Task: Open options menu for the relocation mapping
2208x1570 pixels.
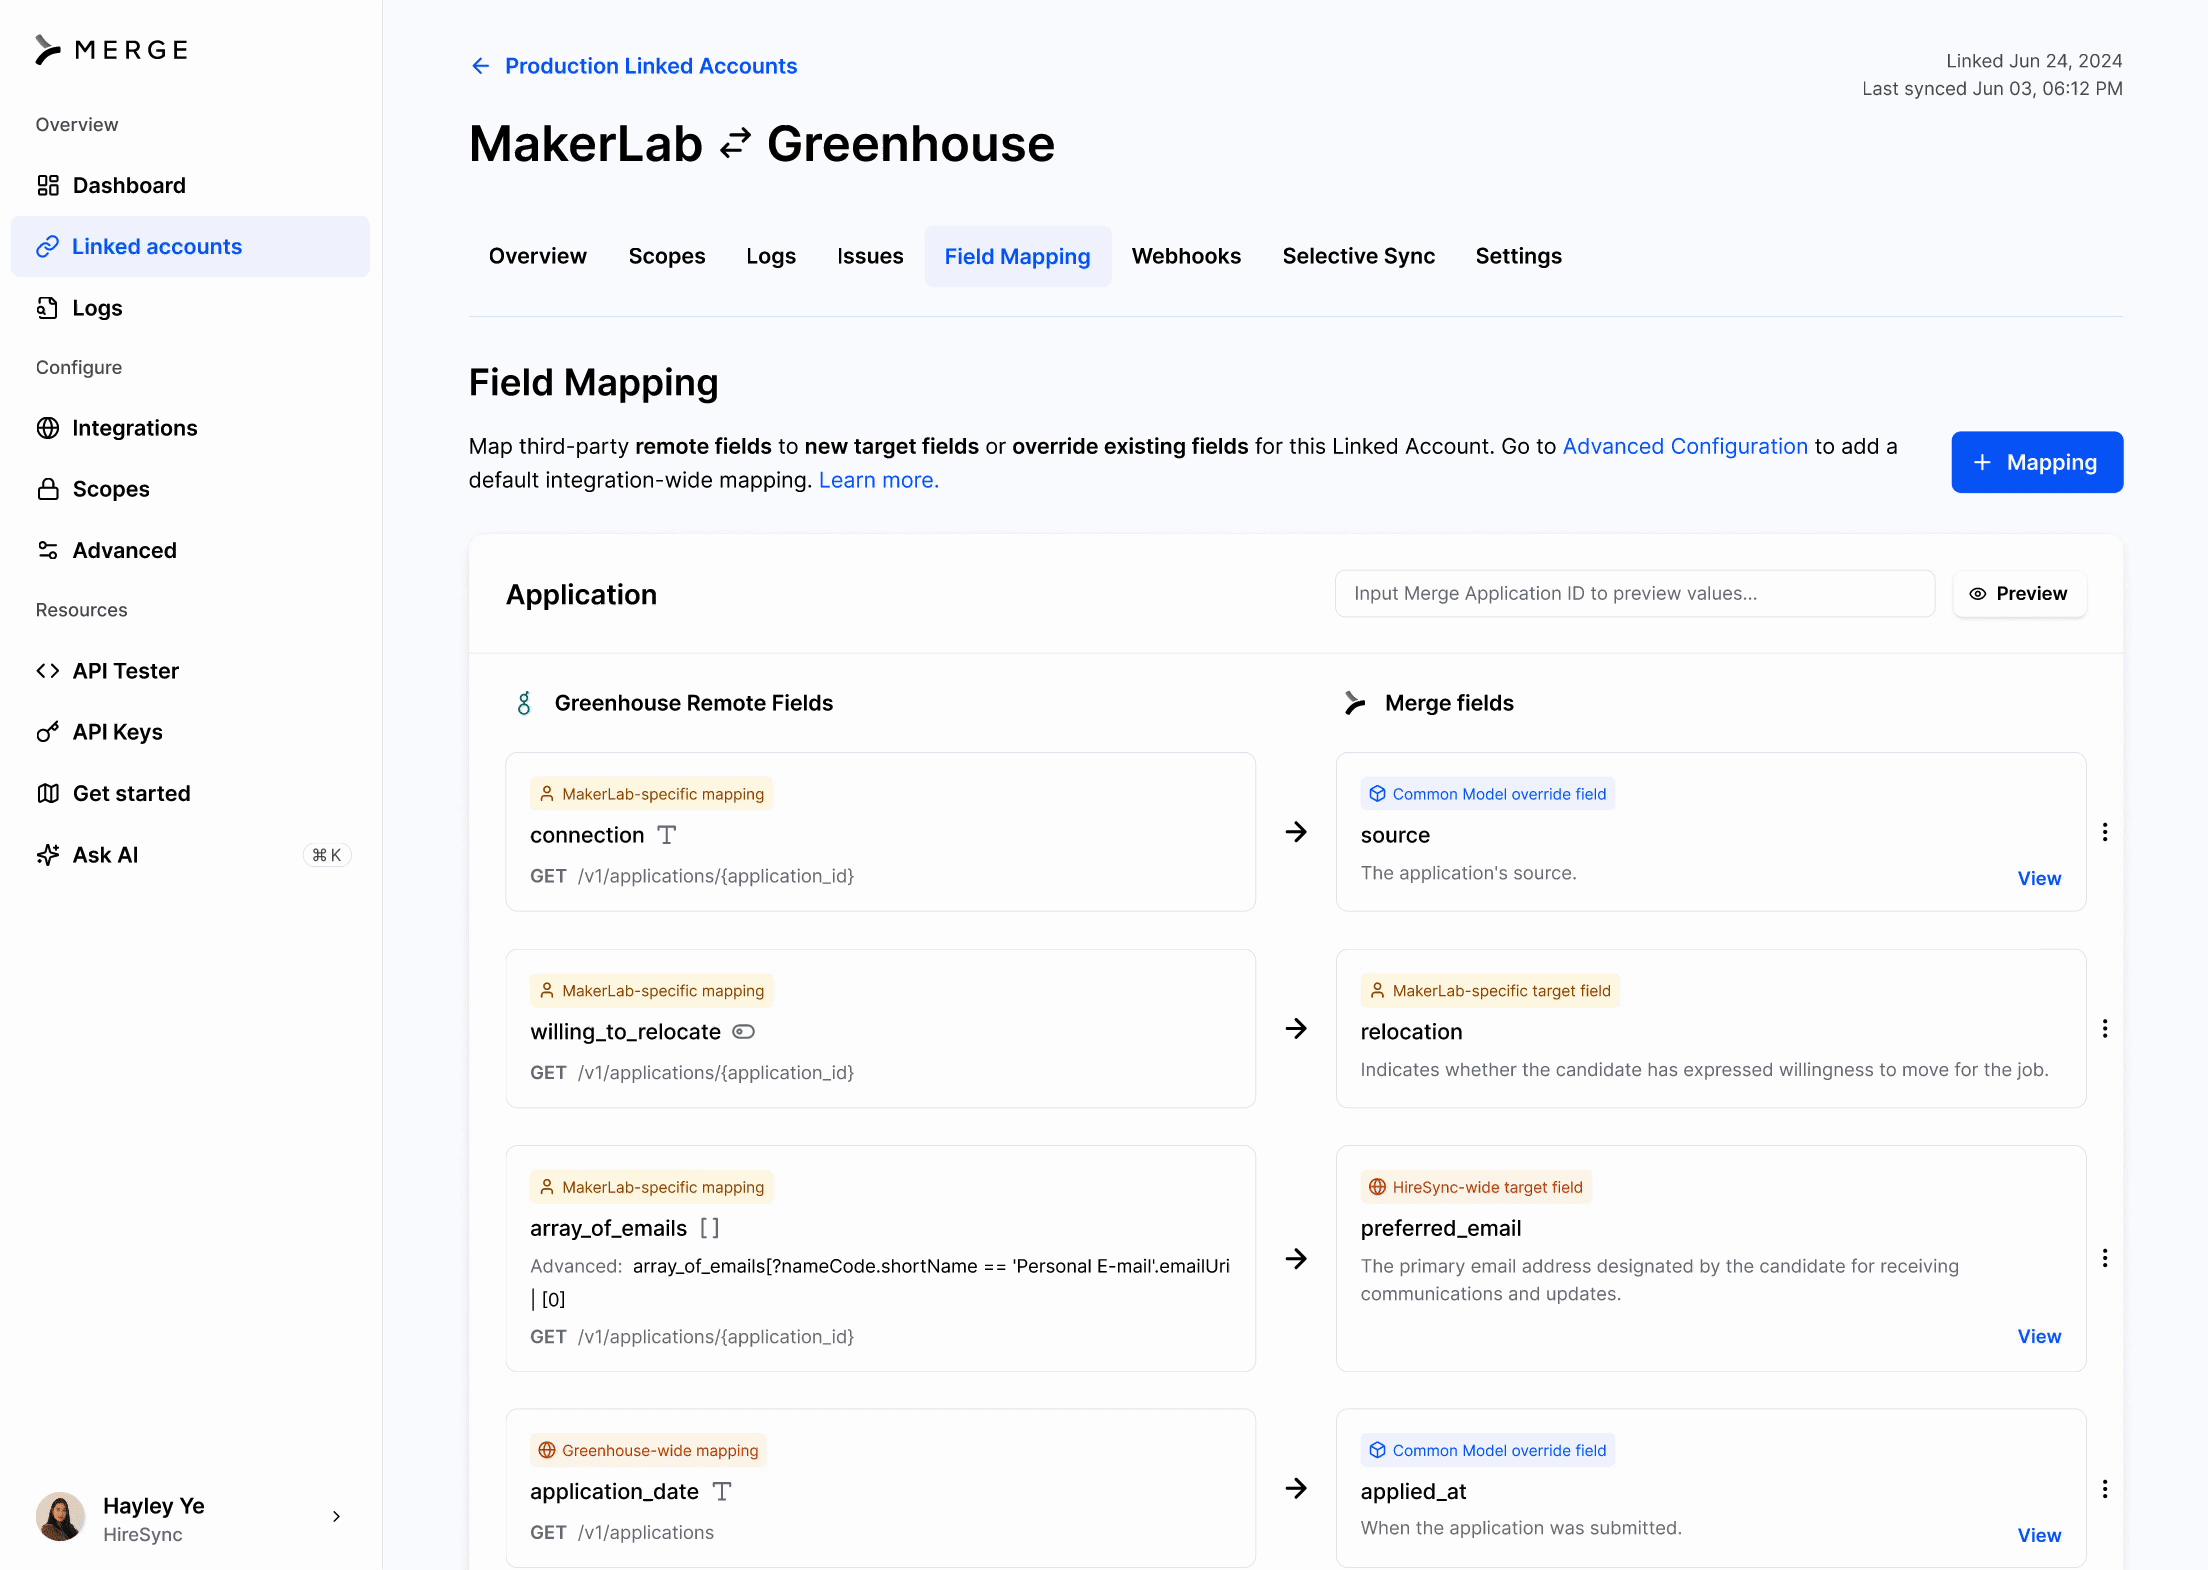Action: click(2105, 1029)
